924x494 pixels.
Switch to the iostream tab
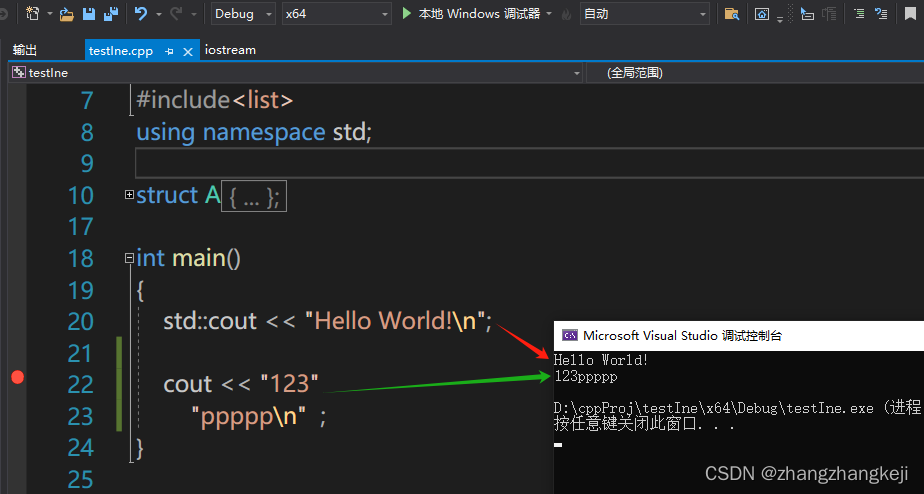230,50
